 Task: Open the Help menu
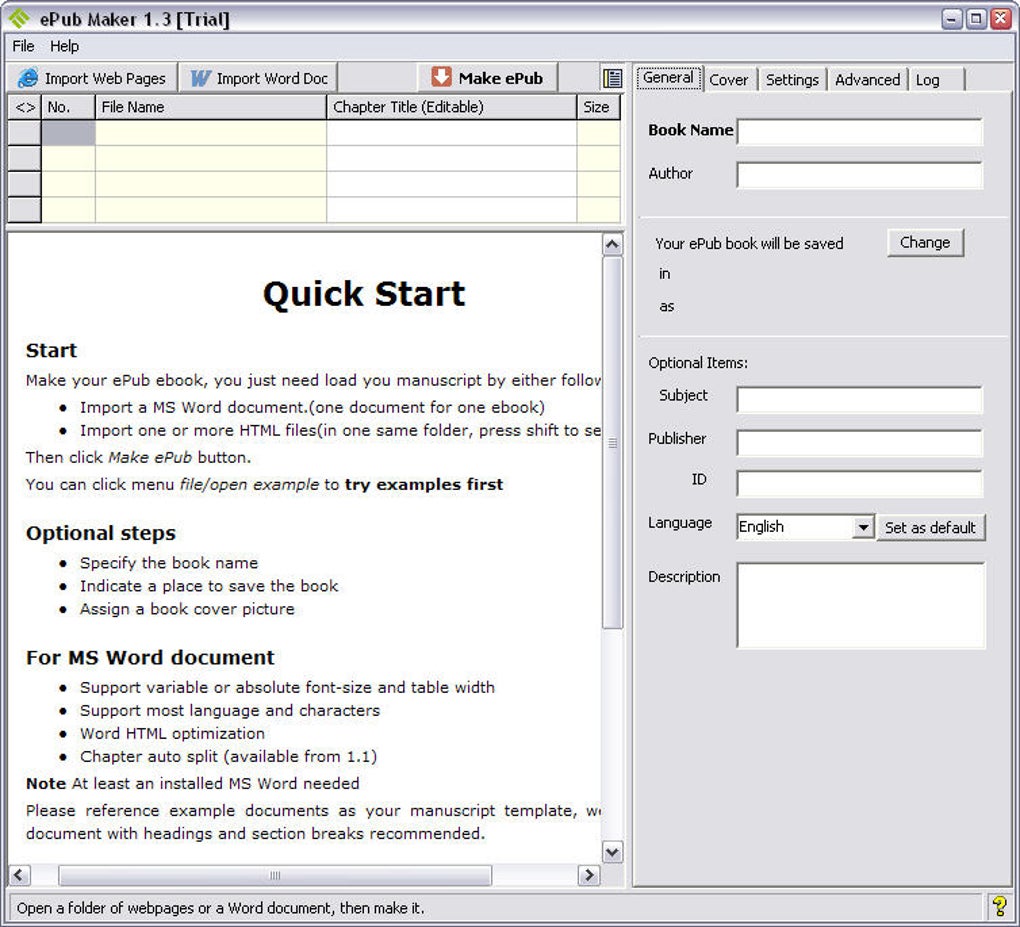click(64, 46)
